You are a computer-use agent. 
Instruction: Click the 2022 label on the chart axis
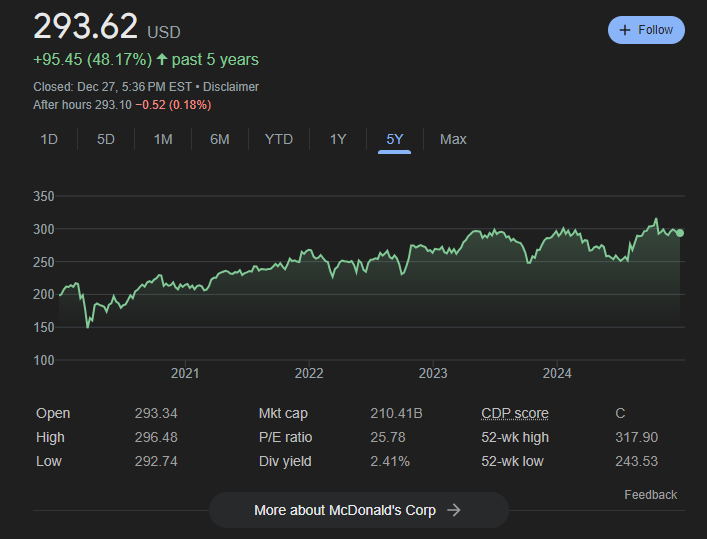tap(309, 373)
